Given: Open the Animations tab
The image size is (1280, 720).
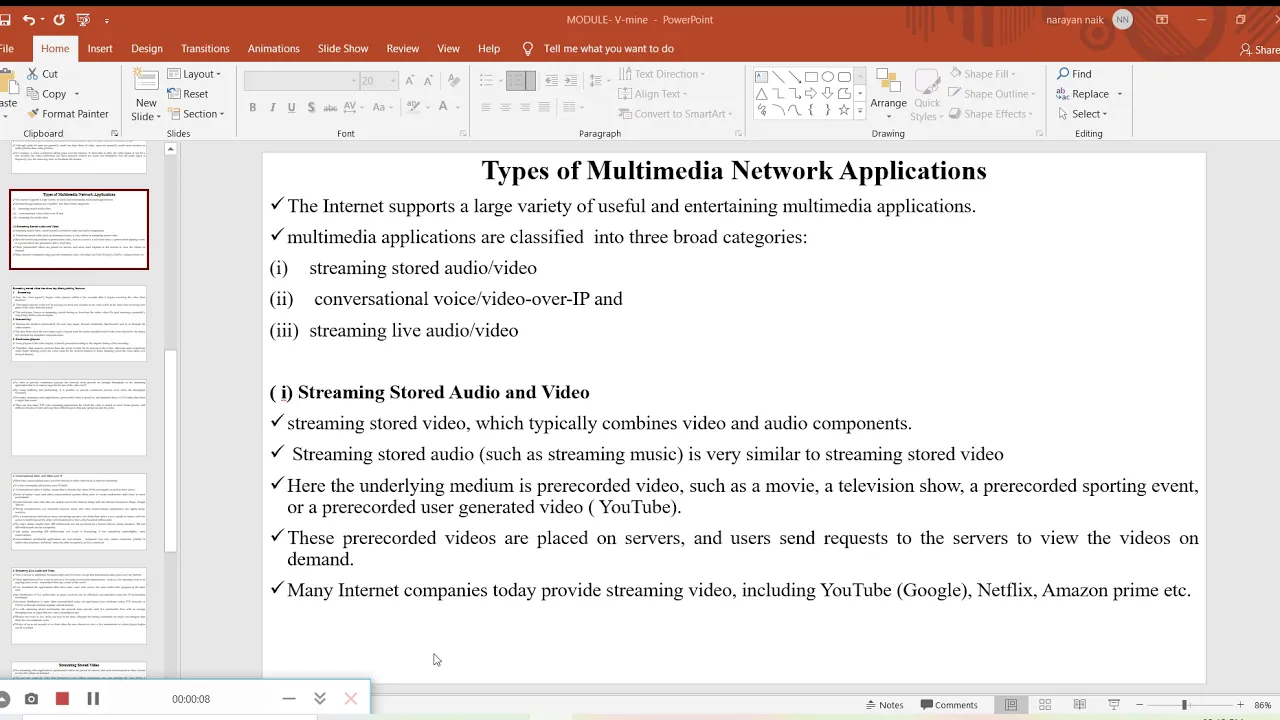Looking at the screenshot, I should point(274,48).
